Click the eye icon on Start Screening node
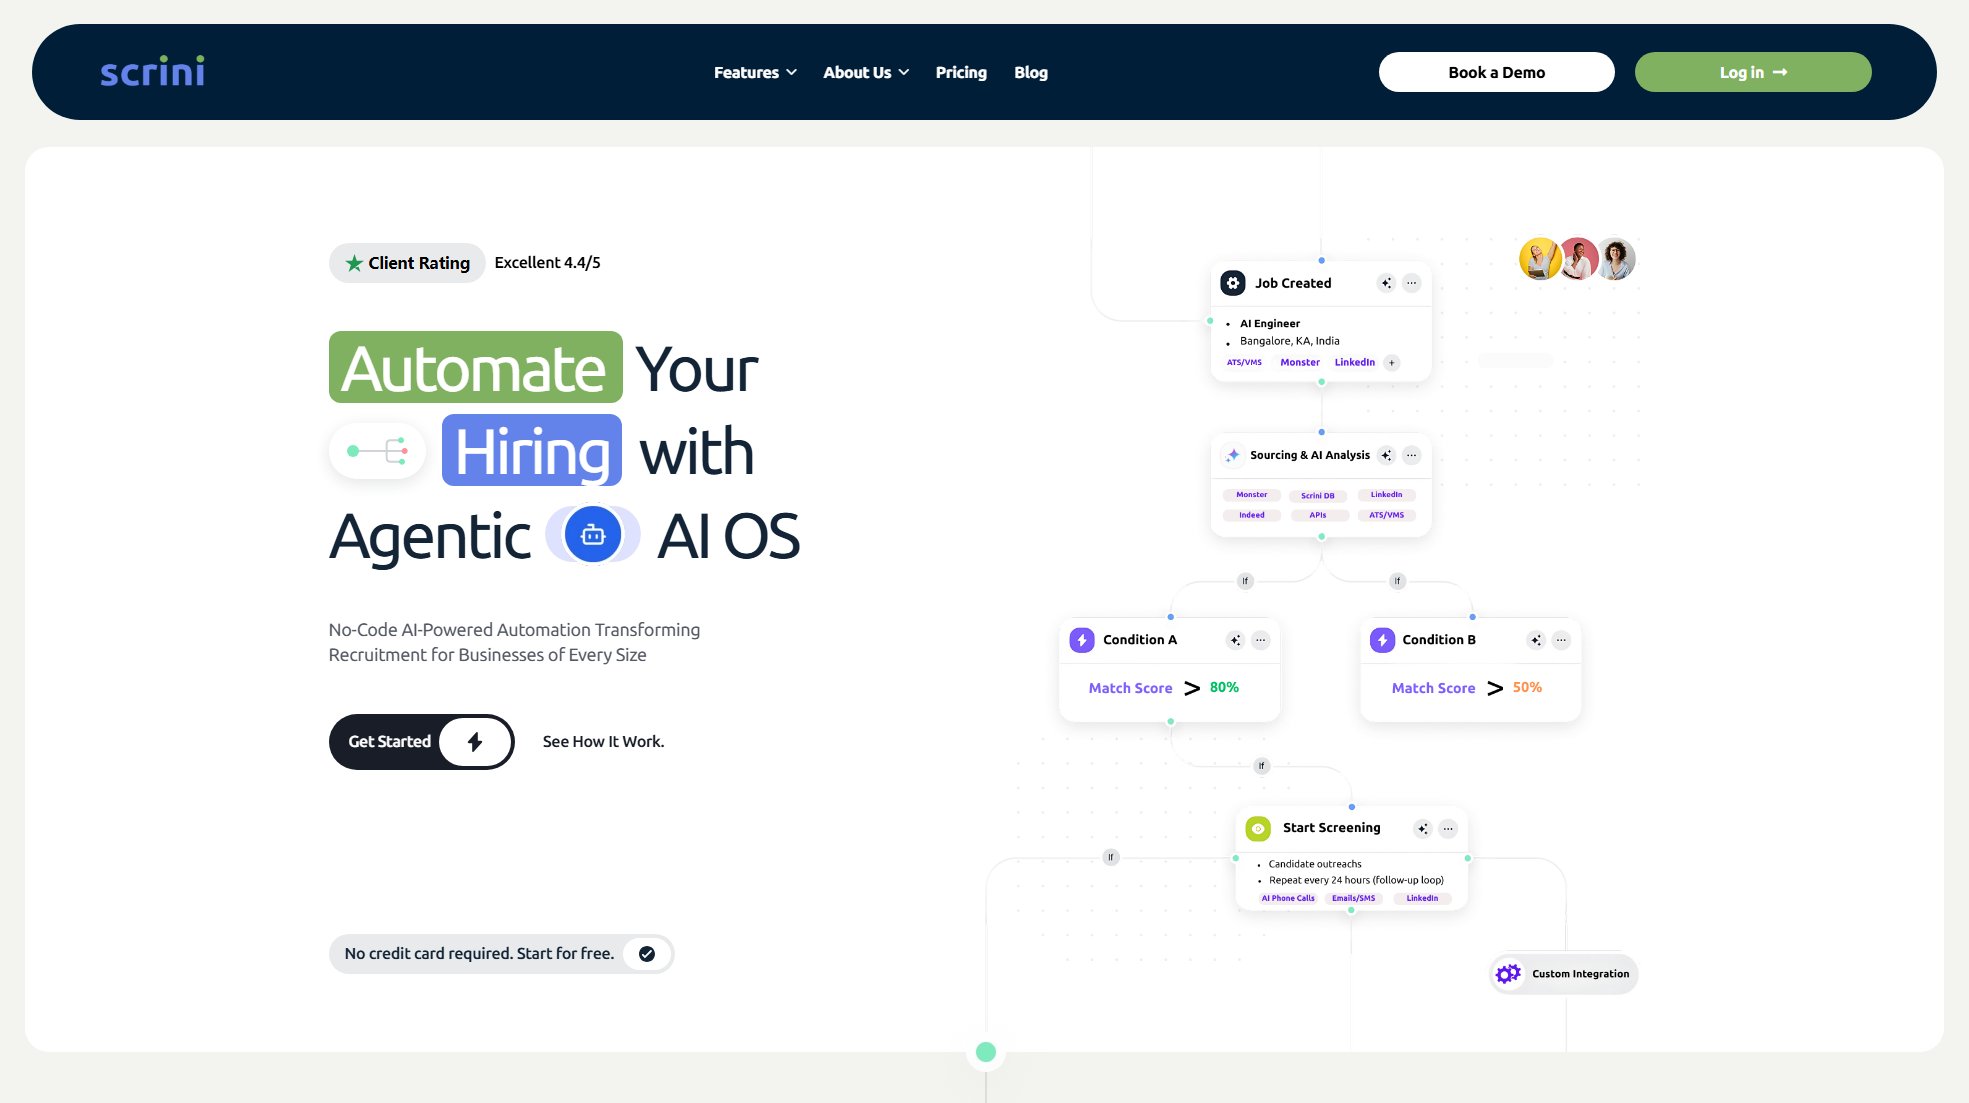This screenshot has height=1103, width=1969. point(1258,828)
